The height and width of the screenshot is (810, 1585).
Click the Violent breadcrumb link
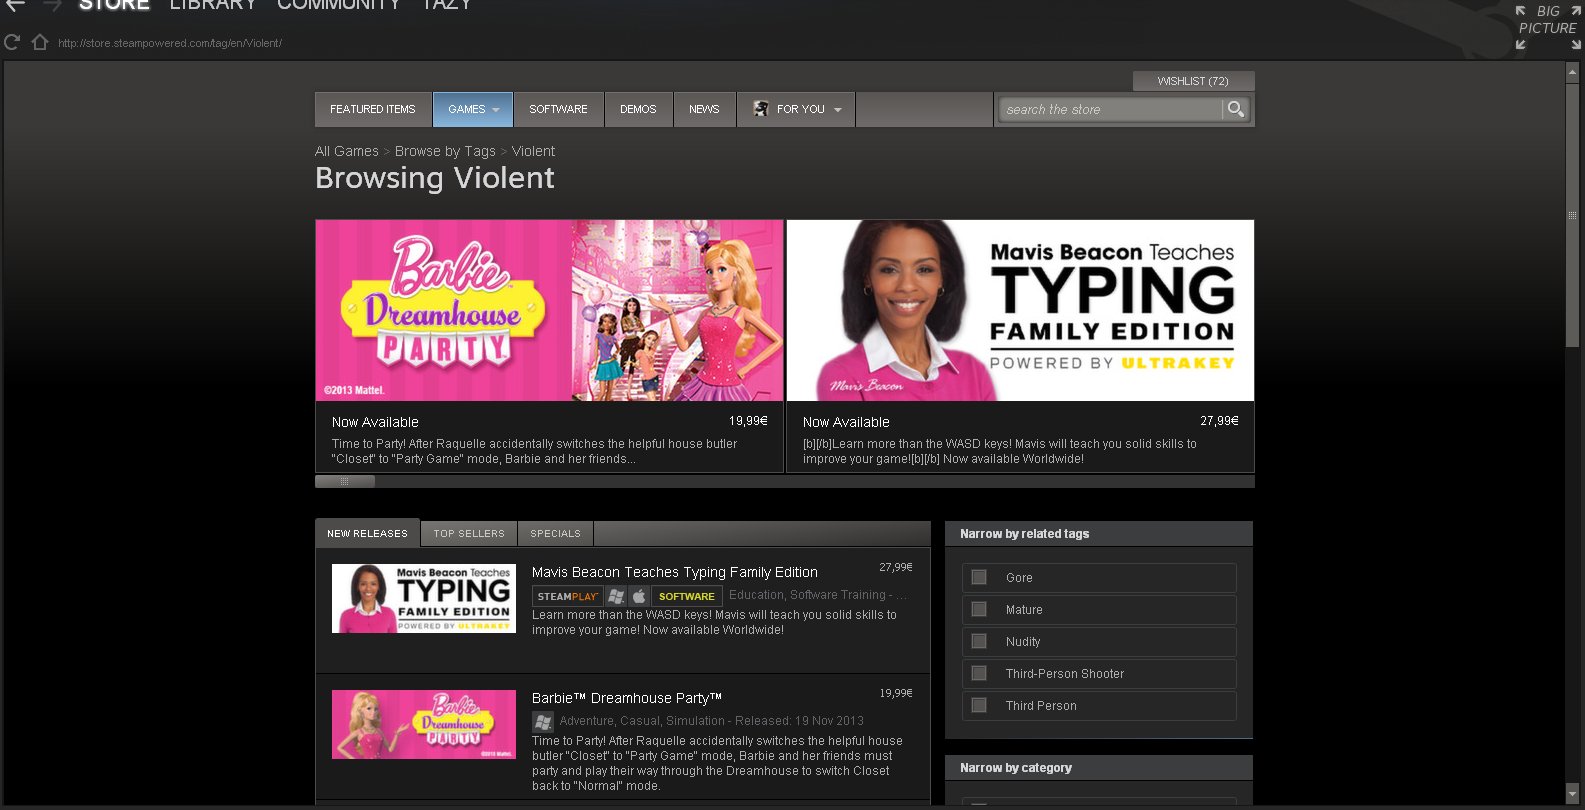tap(533, 151)
